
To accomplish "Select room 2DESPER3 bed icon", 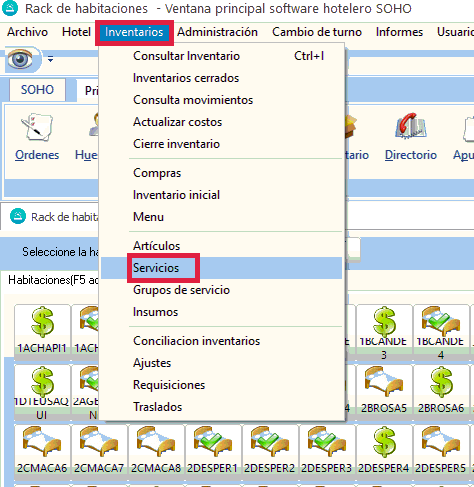I will click(327, 442).
